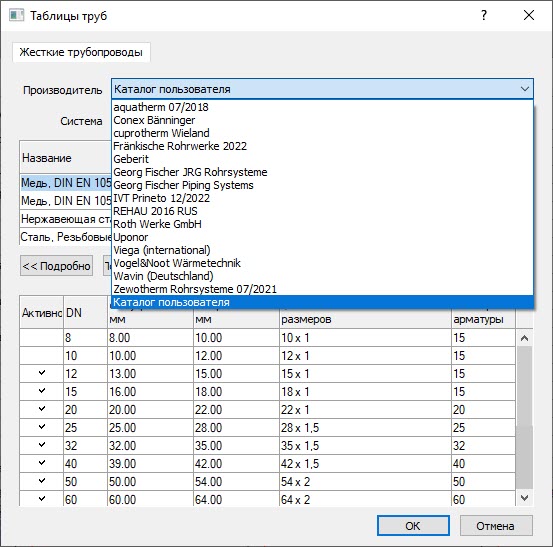
Task: Choose Georg Fischer JRG Rohrsysteme
Action: pos(322,172)
